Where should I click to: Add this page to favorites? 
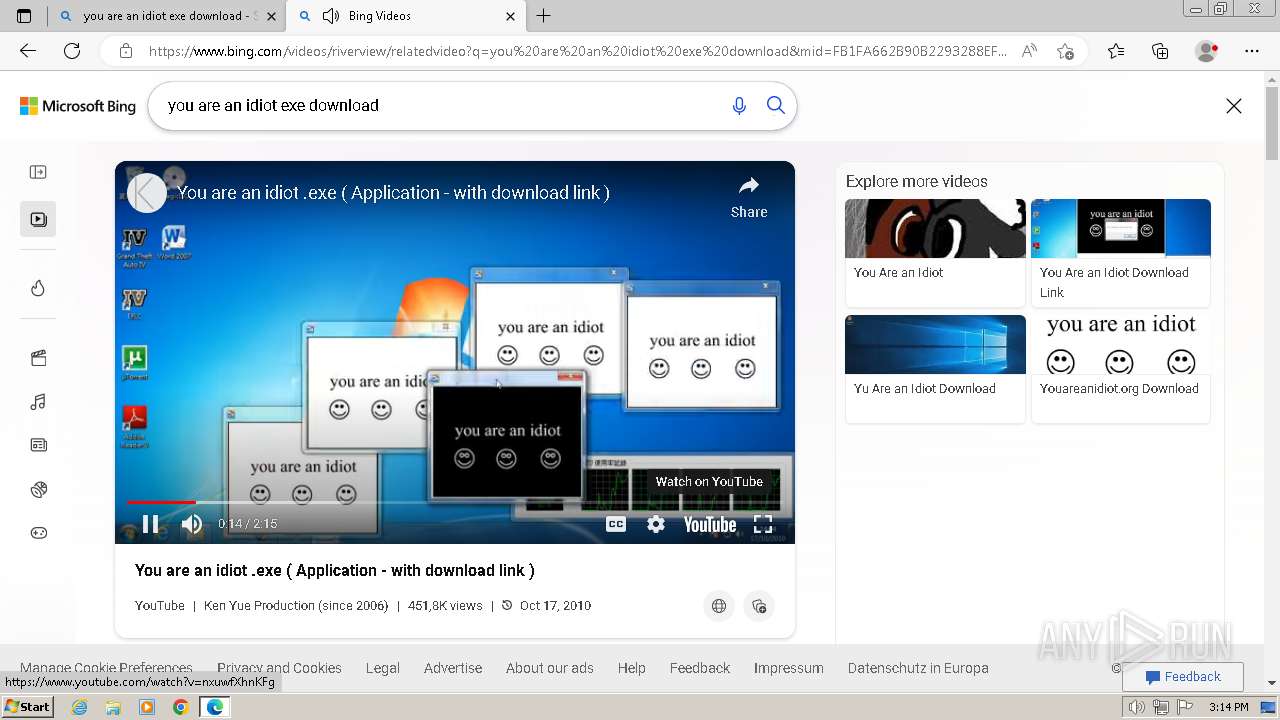(x=1065, y=51)
